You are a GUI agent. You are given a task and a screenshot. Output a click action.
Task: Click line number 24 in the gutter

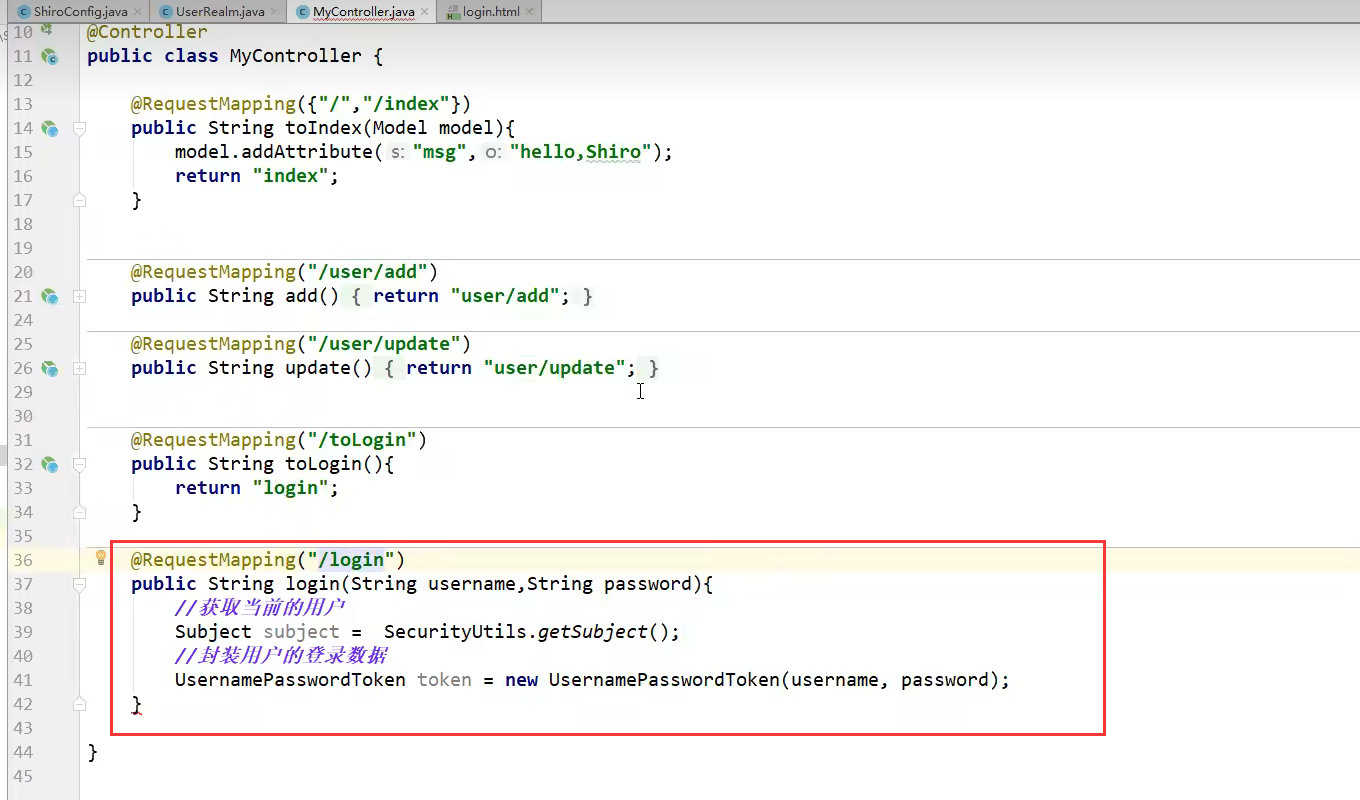[x=23, y=320]
